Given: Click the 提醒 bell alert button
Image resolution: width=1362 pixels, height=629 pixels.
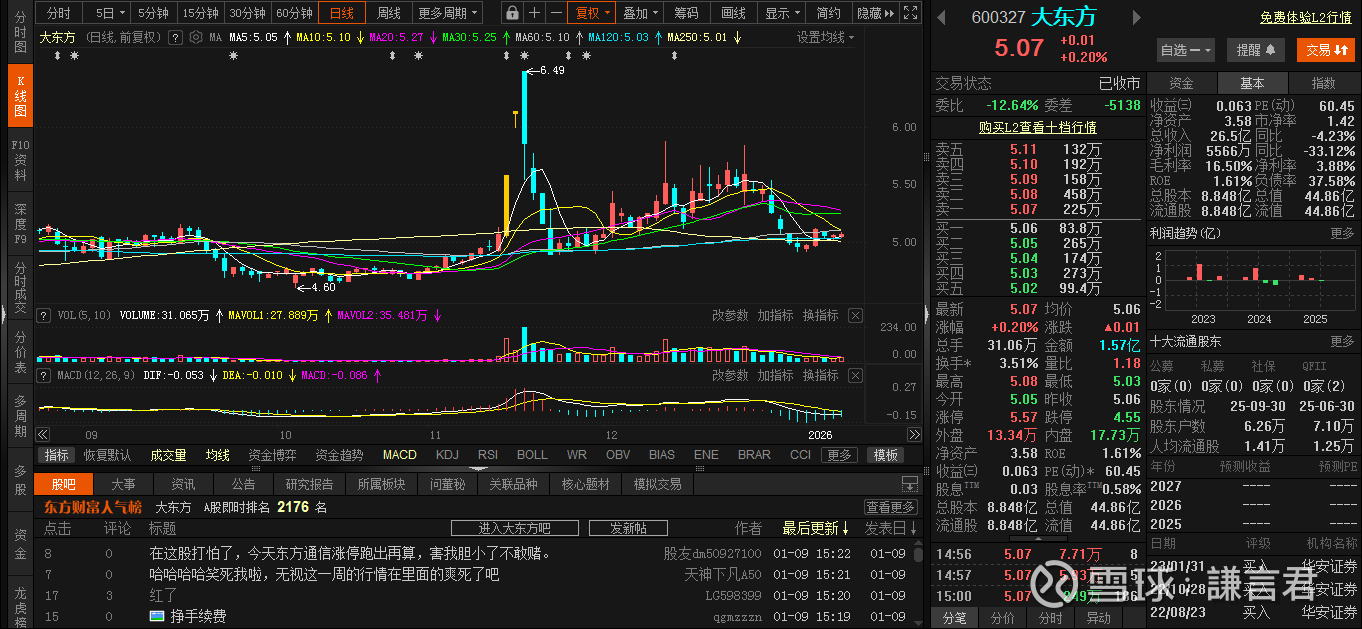Looking at the screenshot, I should (x=1256, y=50).
